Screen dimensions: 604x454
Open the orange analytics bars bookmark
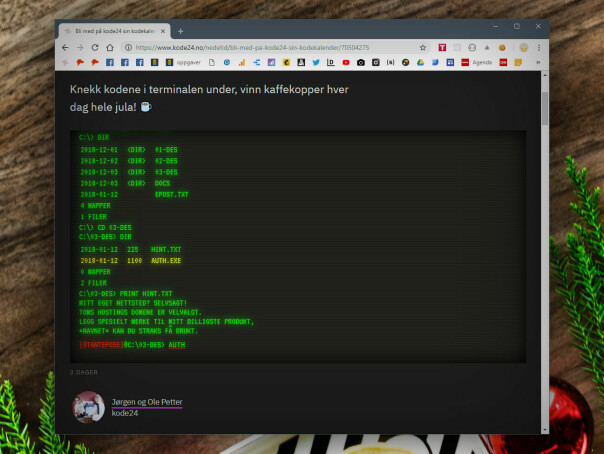(242, 62)
